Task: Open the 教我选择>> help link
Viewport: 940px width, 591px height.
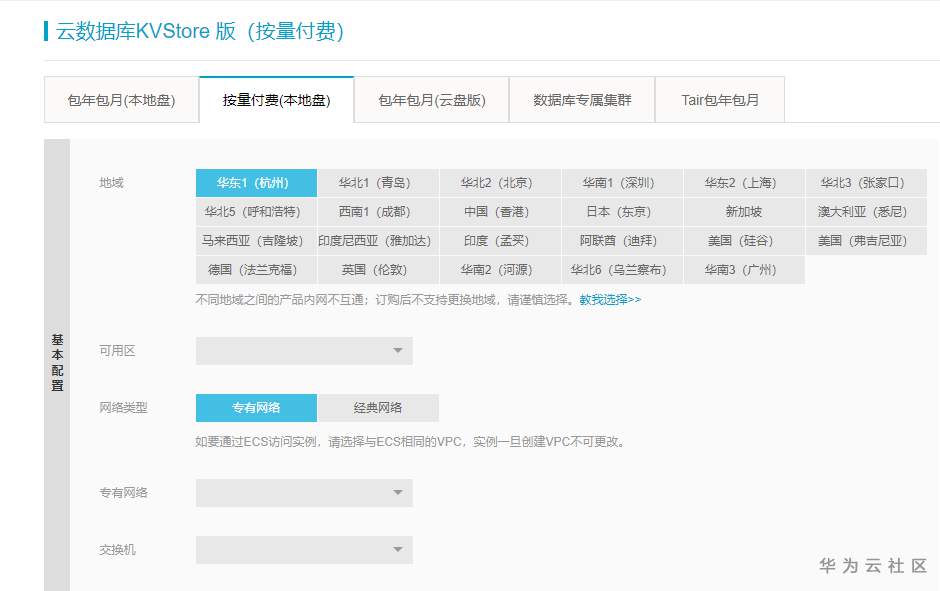Action: tap(610, 299)
